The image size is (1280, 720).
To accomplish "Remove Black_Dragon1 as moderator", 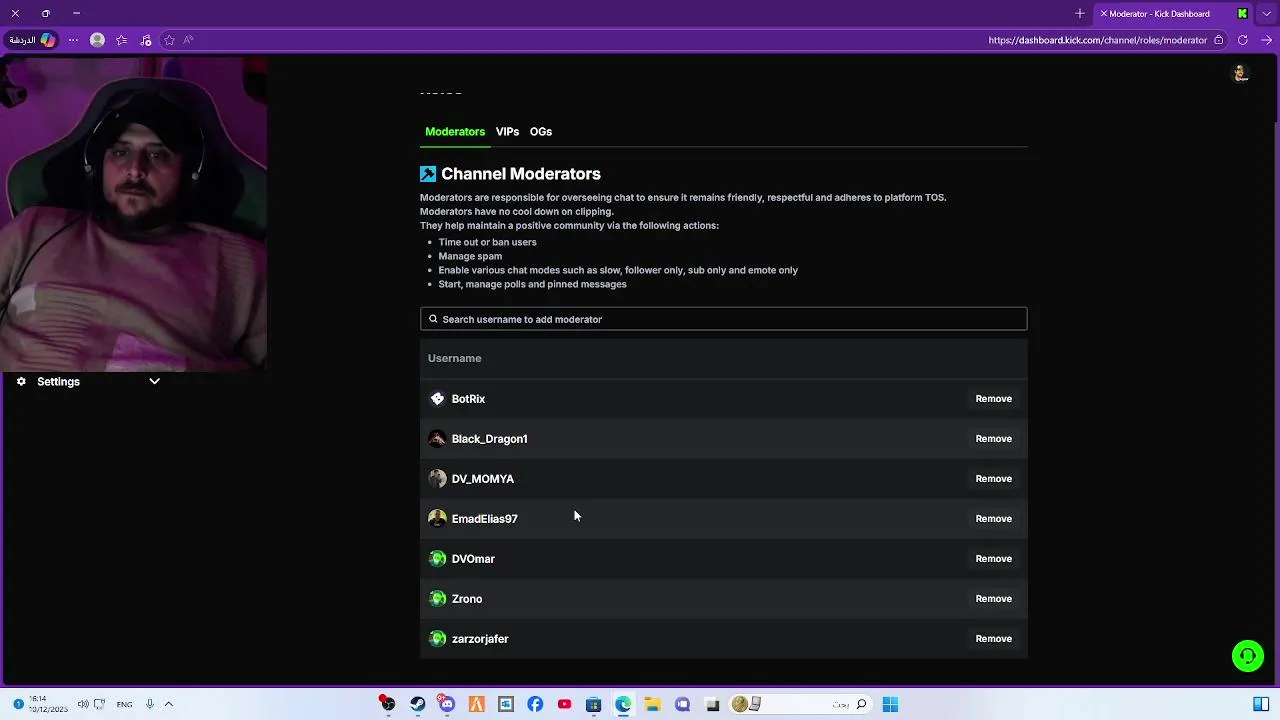I will pyautogui.click(x=993, y=439).
